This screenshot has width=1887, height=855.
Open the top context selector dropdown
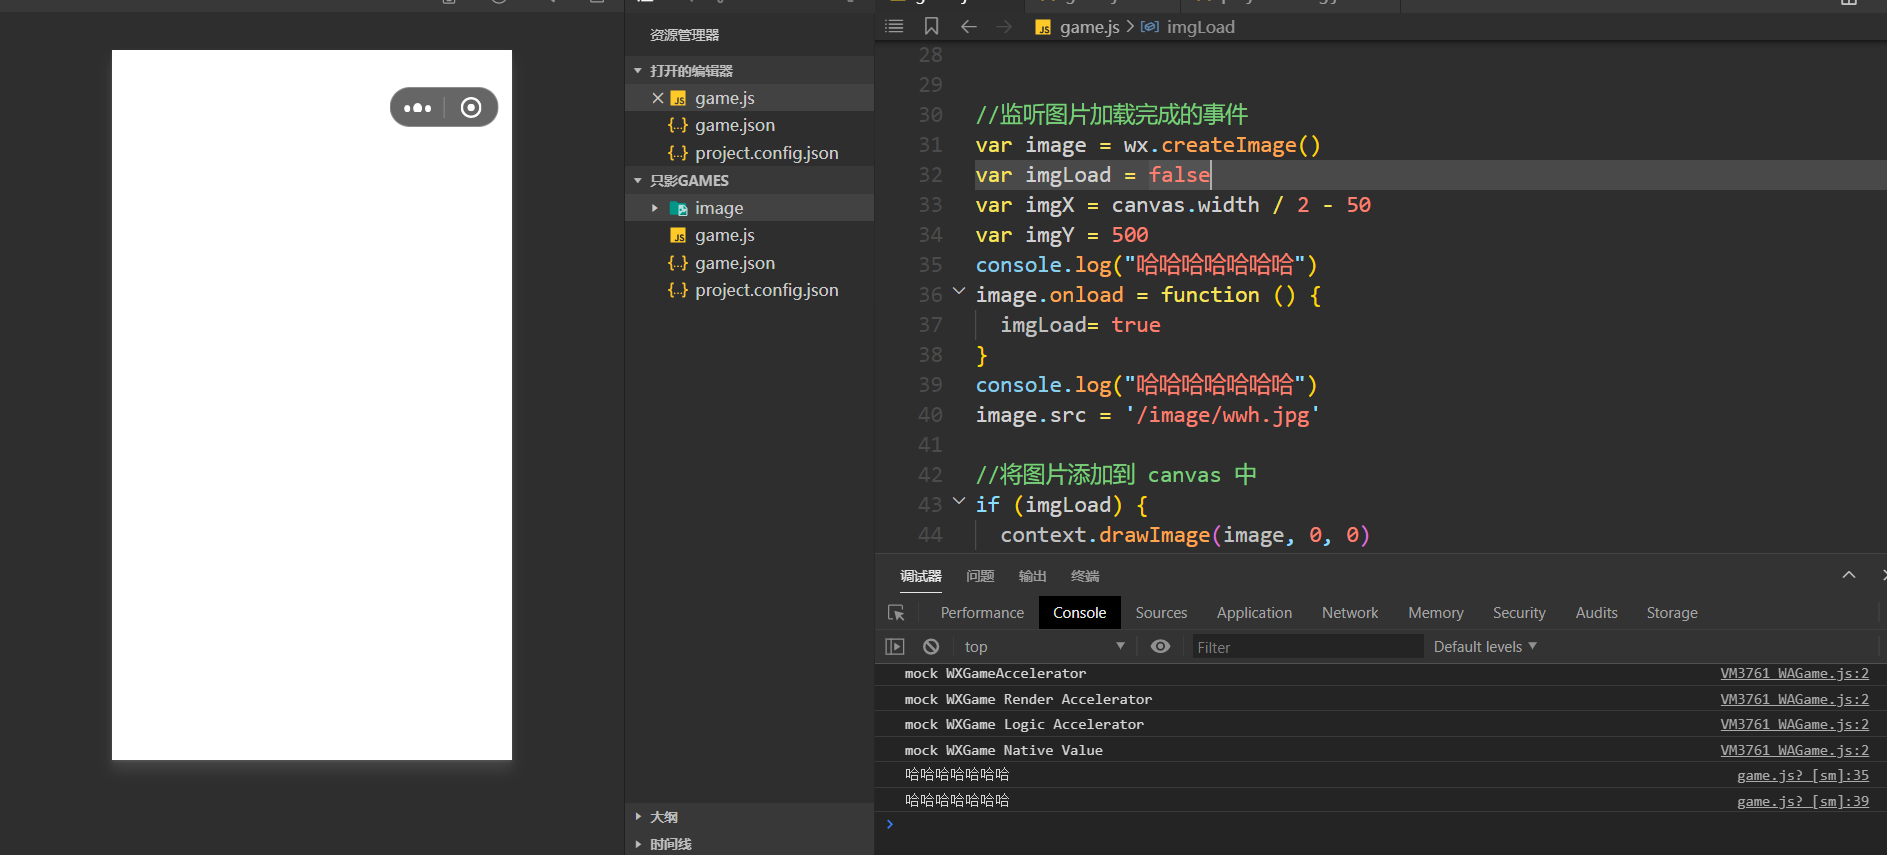click(x=1043, y=647)
